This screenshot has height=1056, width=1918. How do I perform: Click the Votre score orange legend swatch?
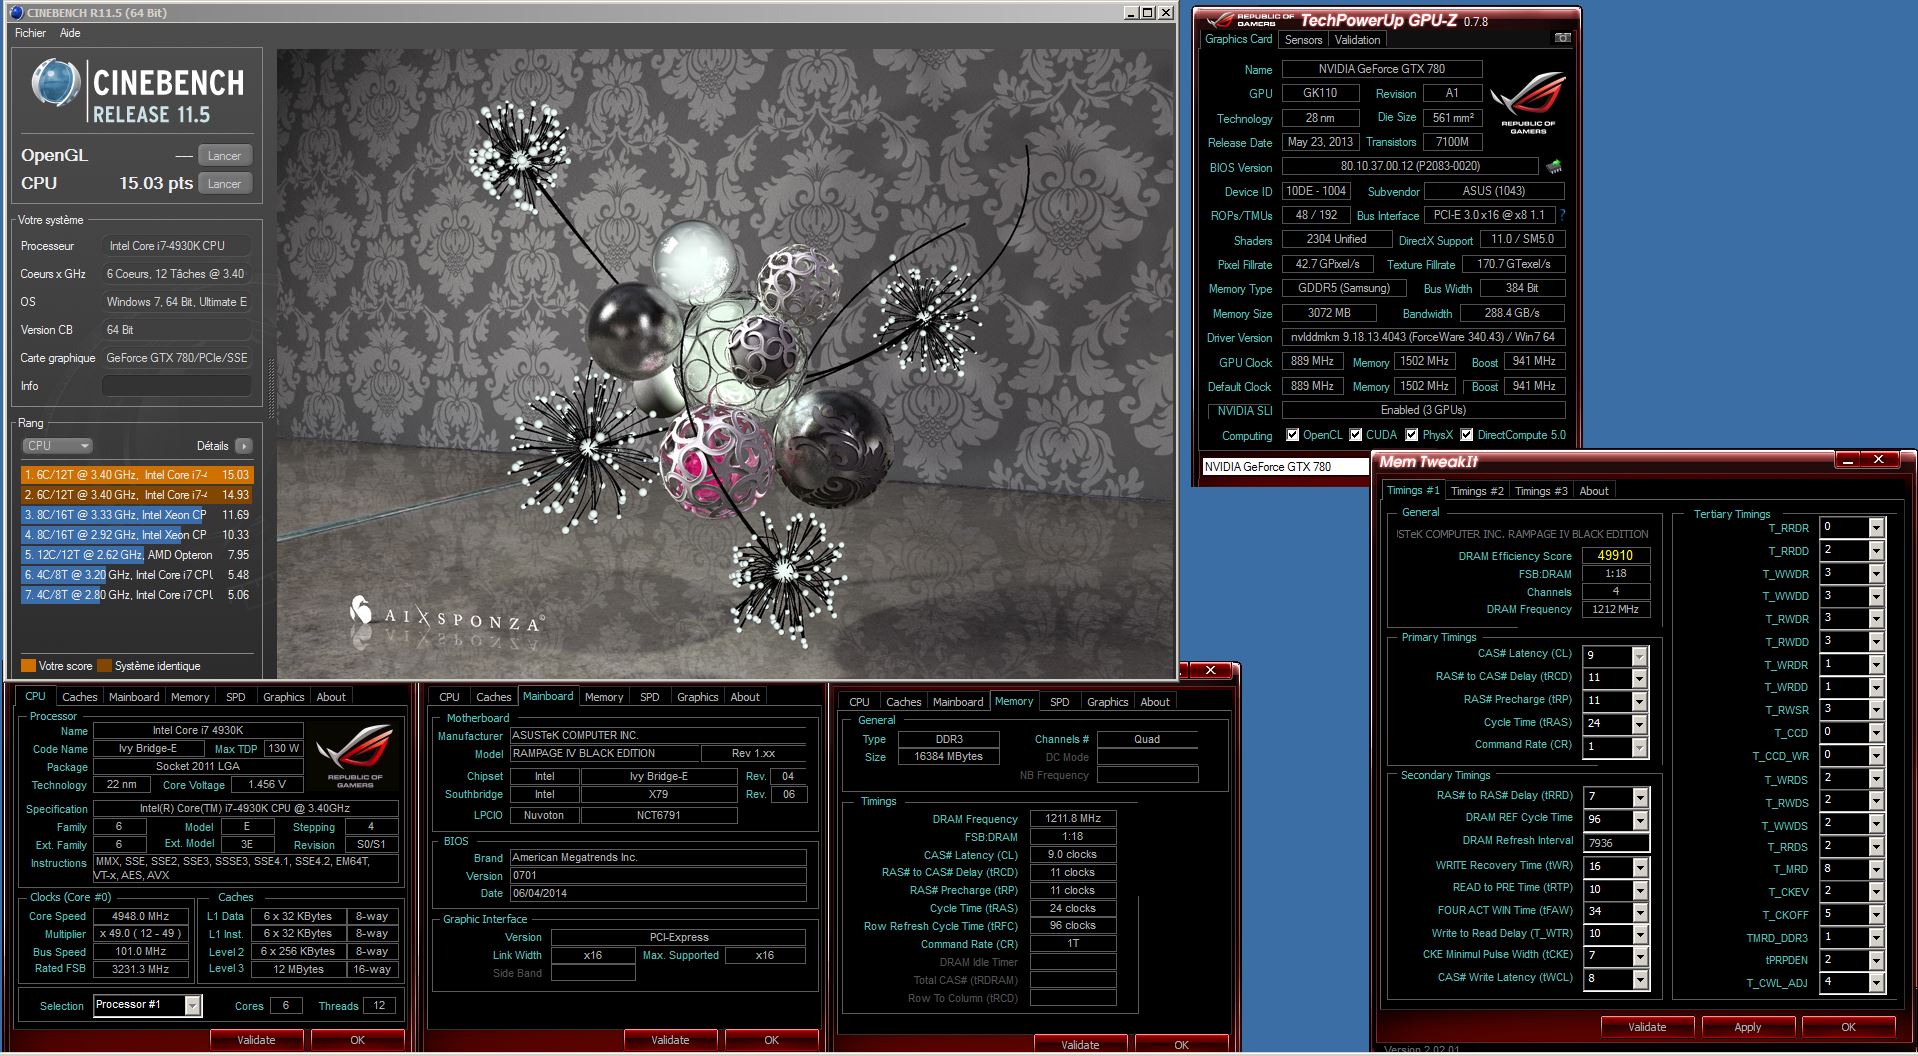click(28, 666)
